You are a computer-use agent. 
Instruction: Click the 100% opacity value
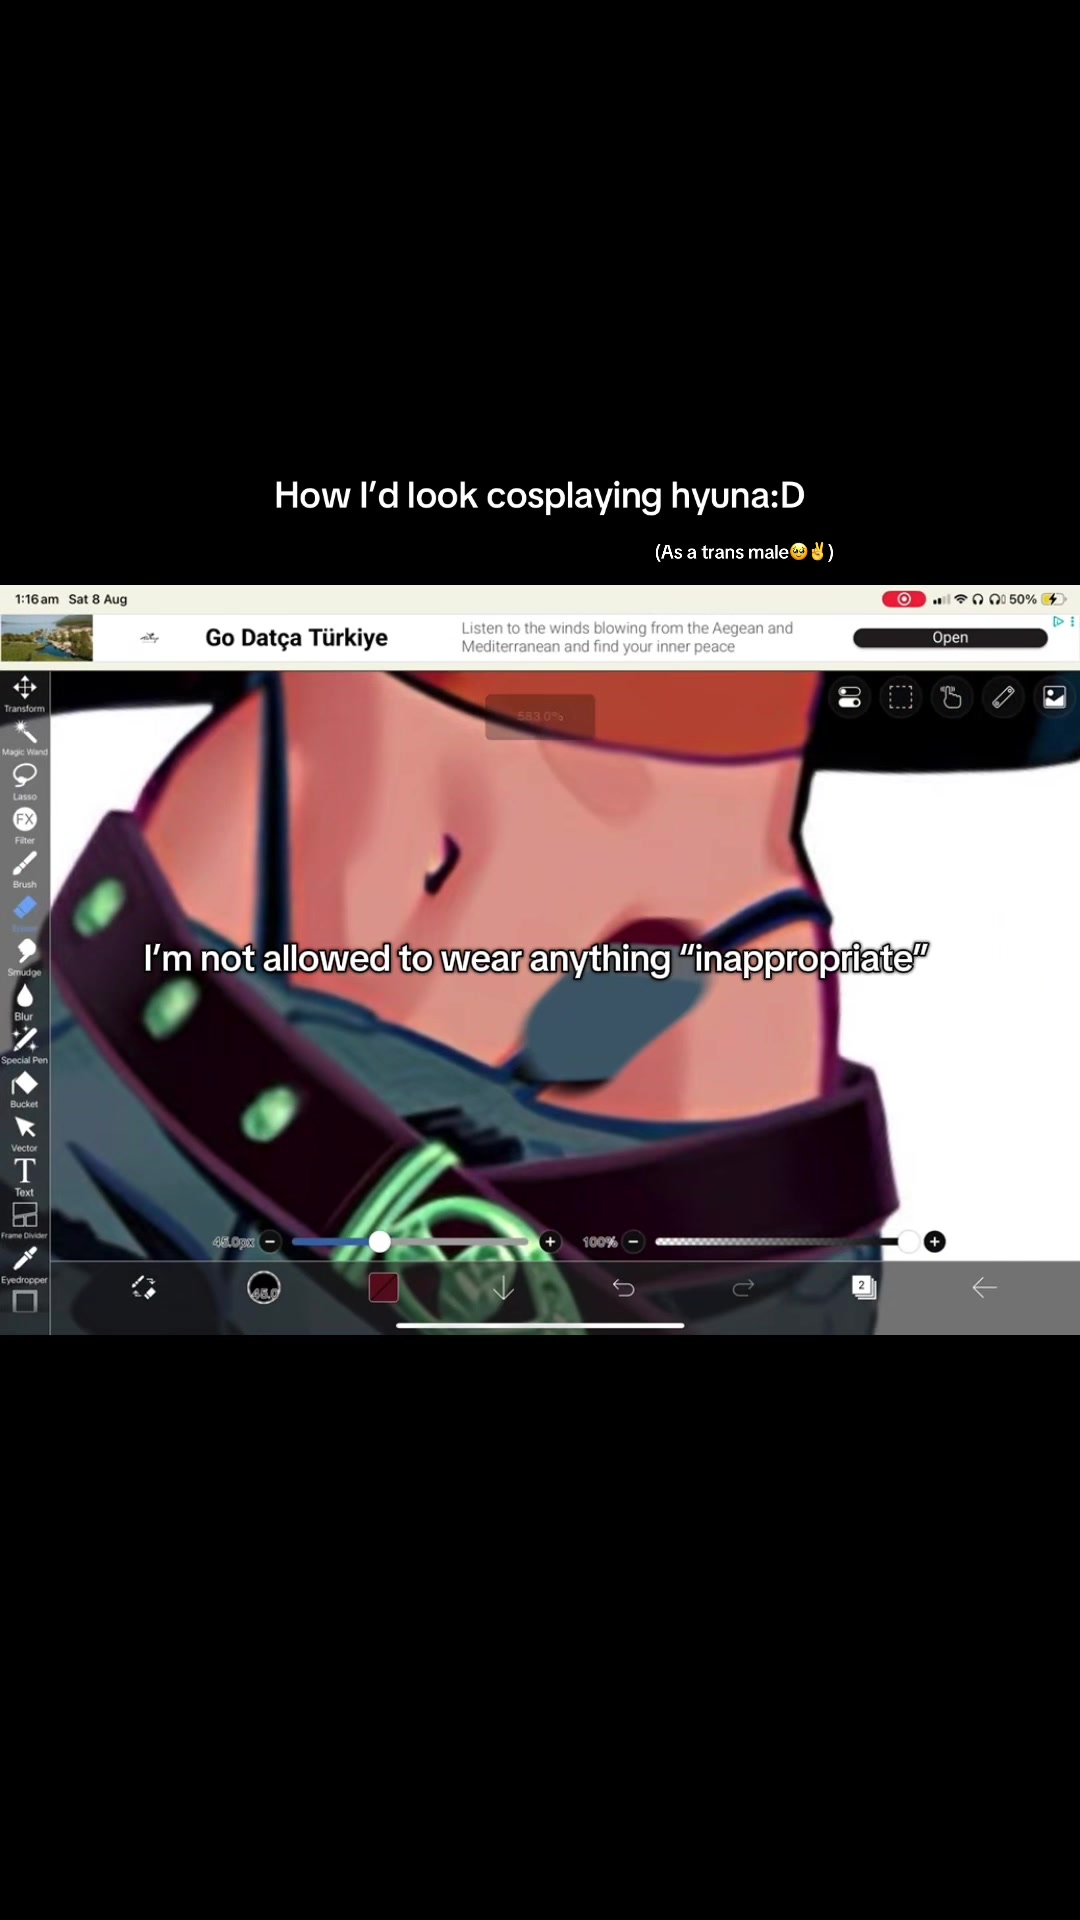click(x=600, y=1242)
